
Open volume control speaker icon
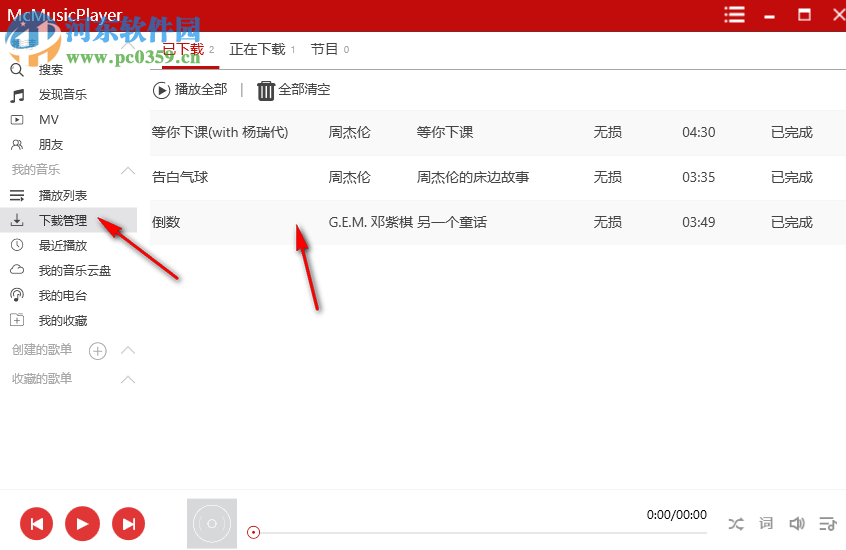click(797, 523)
